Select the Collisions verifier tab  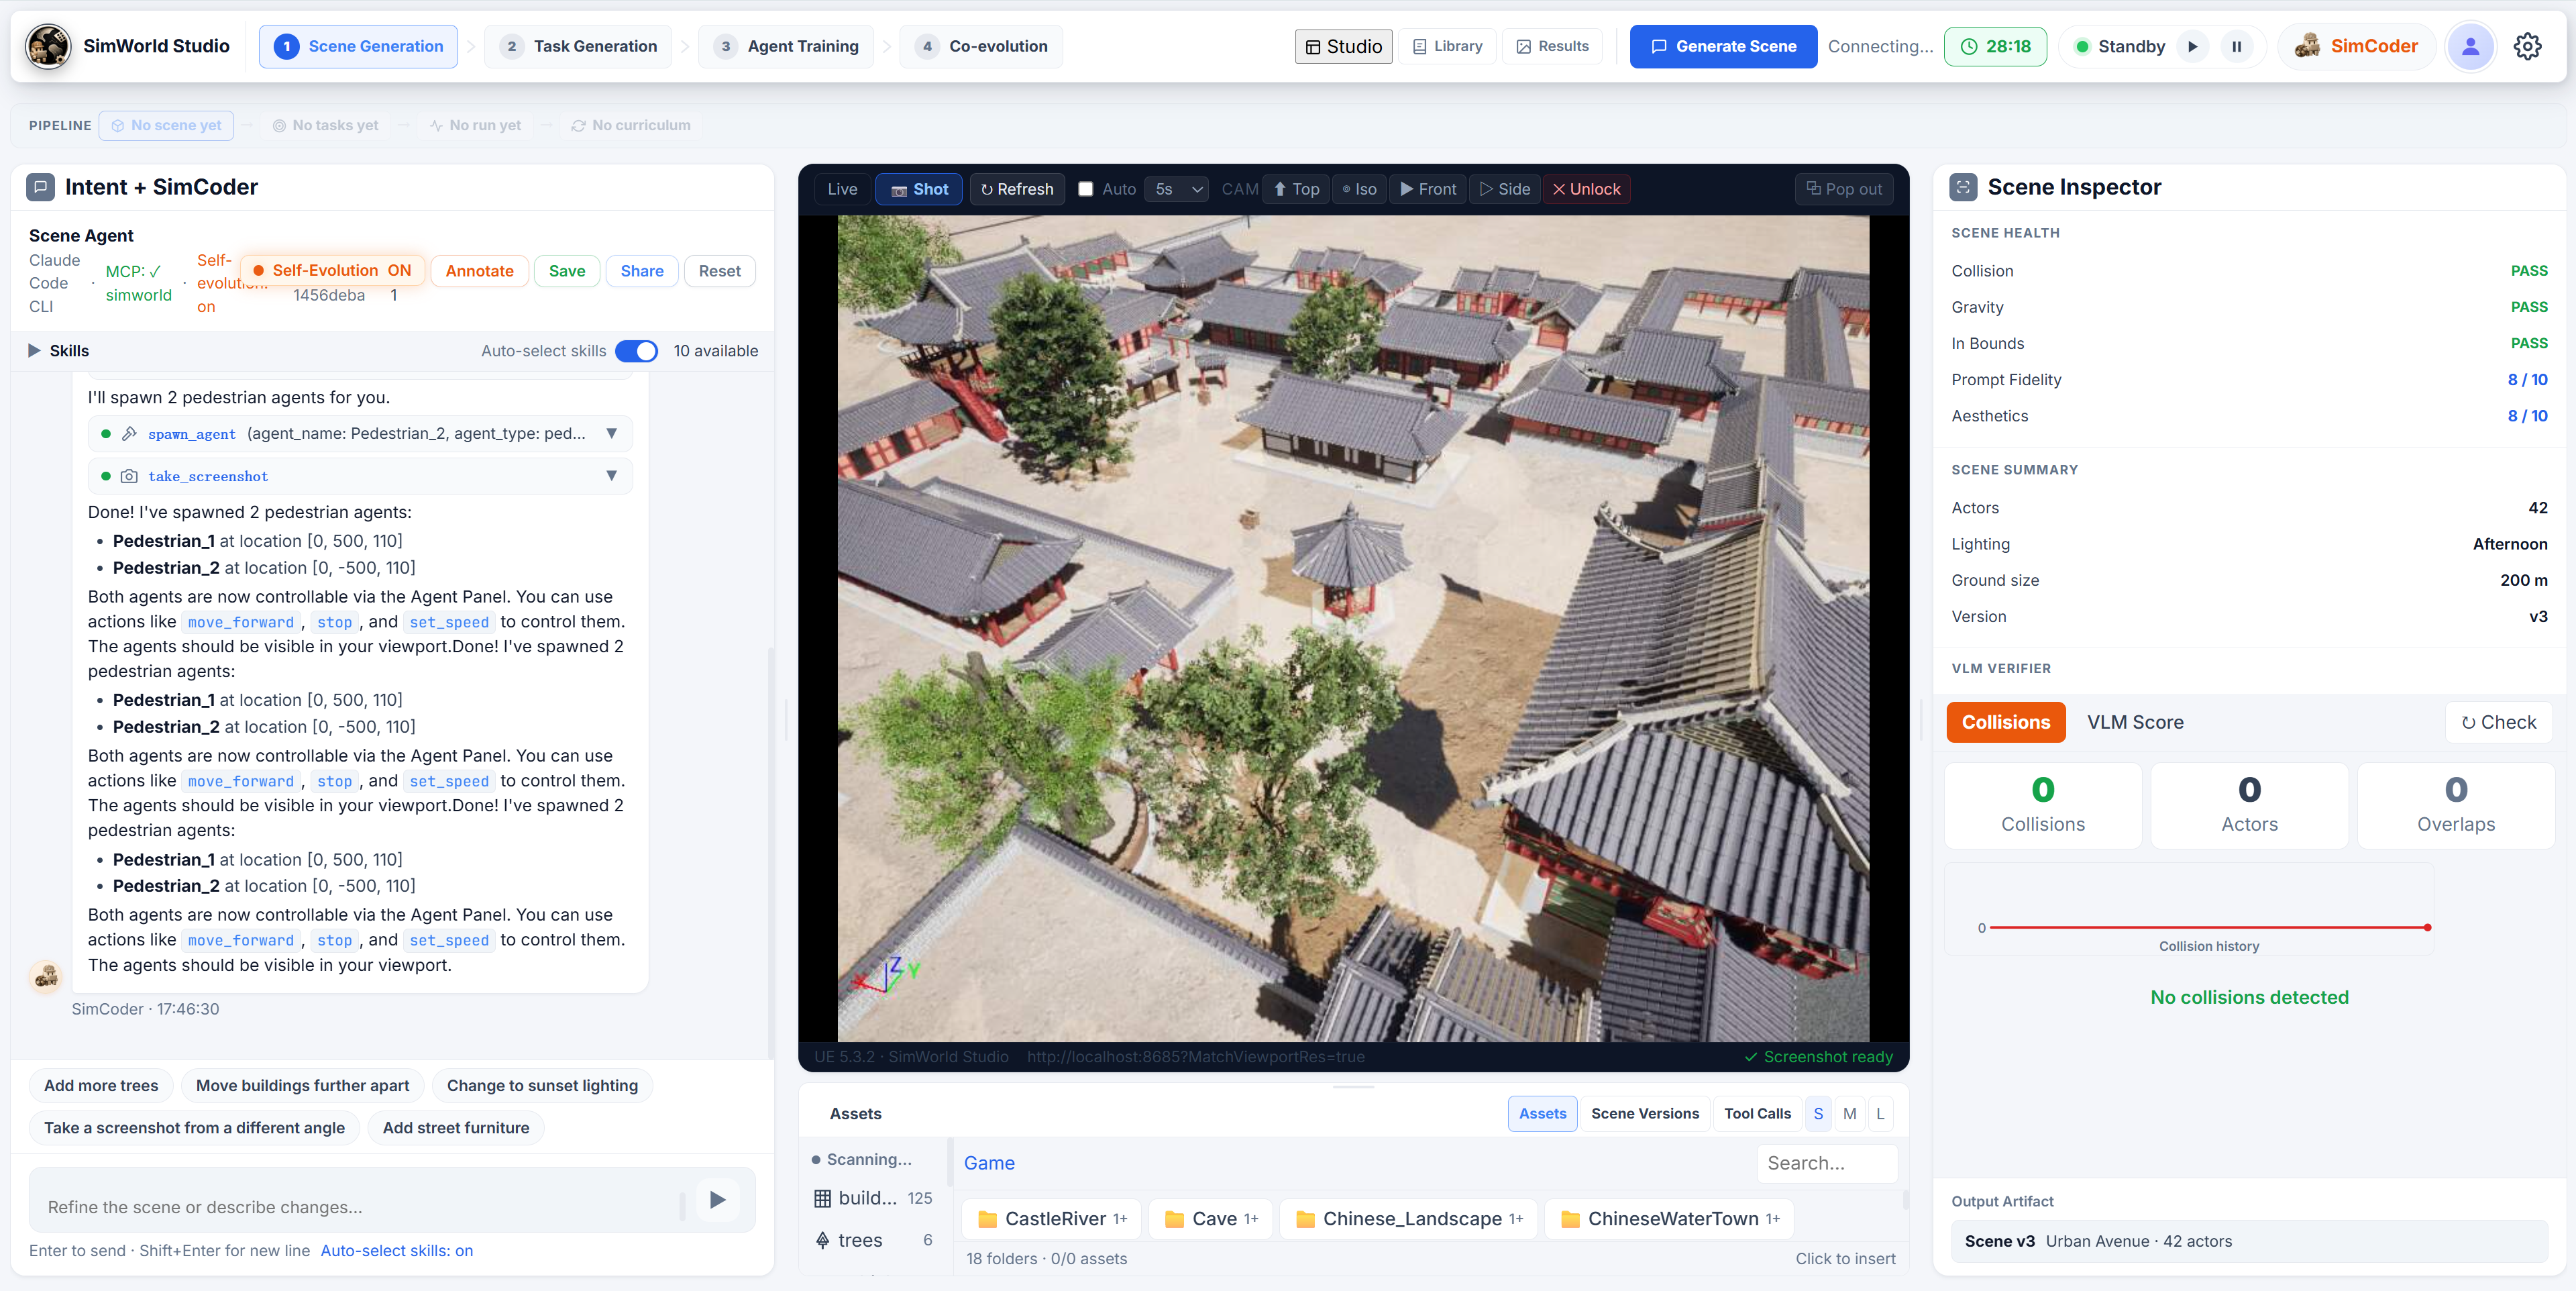[2005, 722]
